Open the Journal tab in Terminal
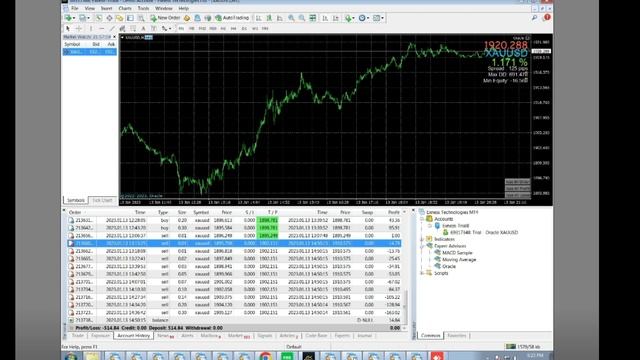 click(364, 336)
